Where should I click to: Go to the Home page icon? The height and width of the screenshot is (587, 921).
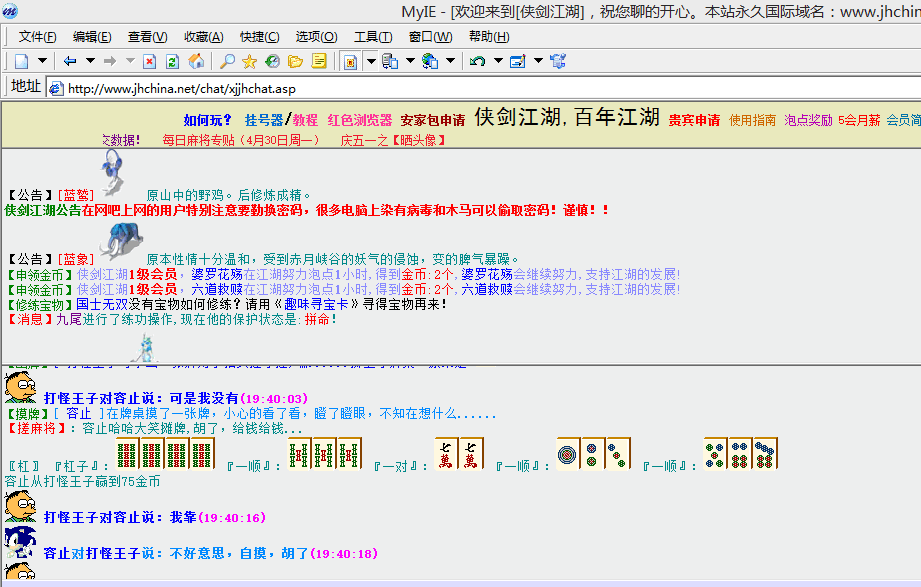(x=196, y=61)
